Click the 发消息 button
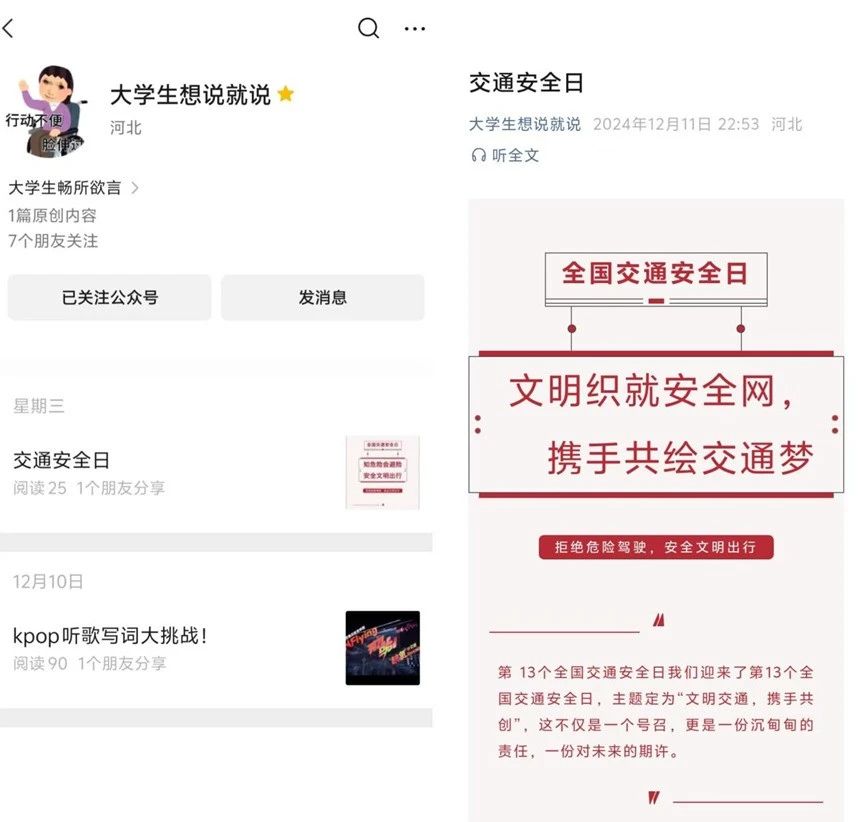The image size is (865, 822). tap(323, 297)
